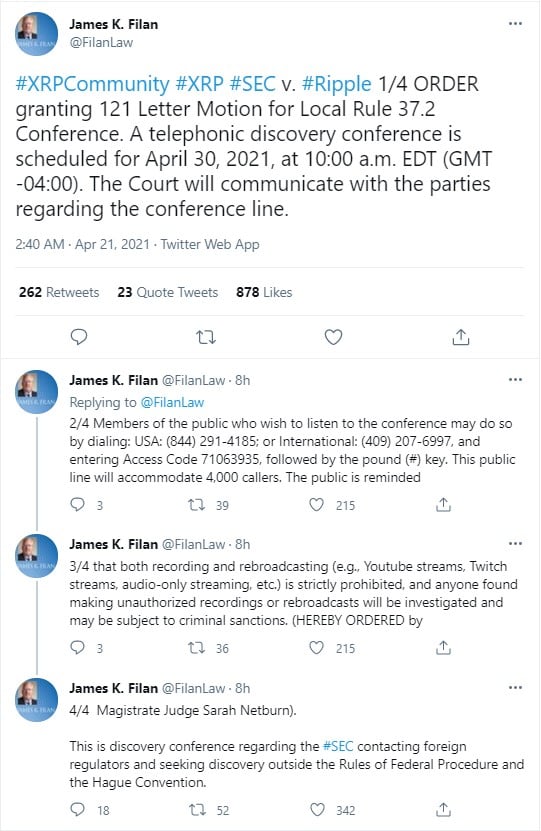Image resolution: width=541 pixels, height=831 pixels.
Task: Open more options on the 4/4 reply
Action: coord(515,688)
